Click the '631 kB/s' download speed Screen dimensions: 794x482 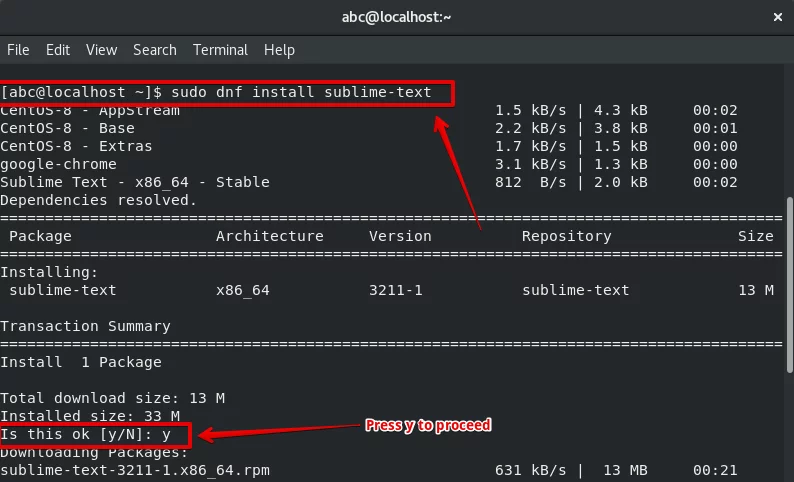531,470
